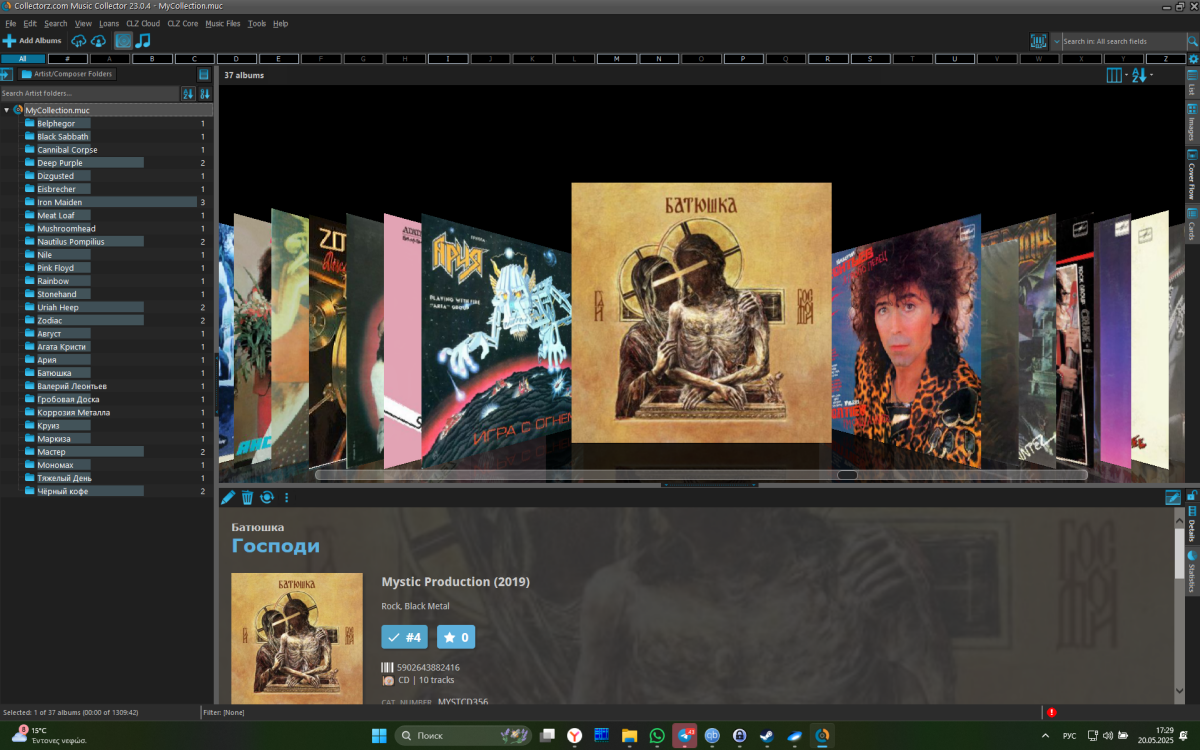
Task: Click the barcode scanner icon
Action: point(1039,41)
